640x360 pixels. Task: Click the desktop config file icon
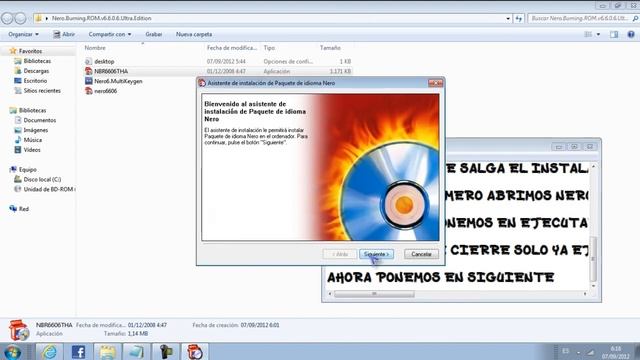tap(89, 61)
